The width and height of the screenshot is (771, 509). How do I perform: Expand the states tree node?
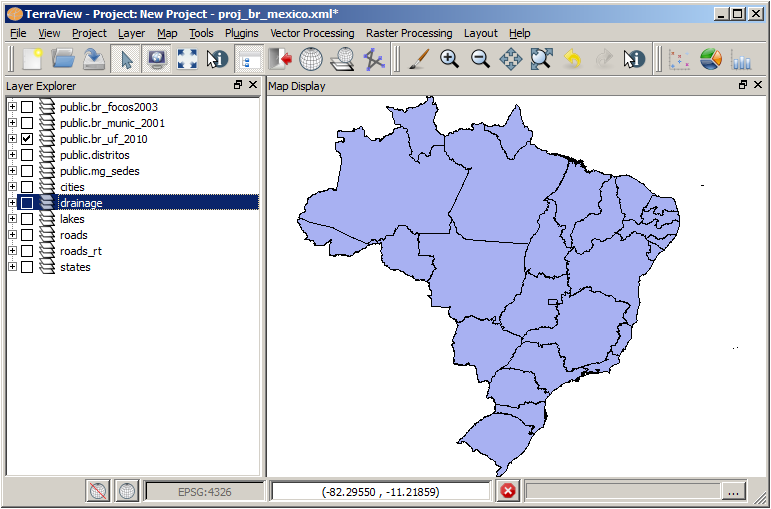pos(12,267)
